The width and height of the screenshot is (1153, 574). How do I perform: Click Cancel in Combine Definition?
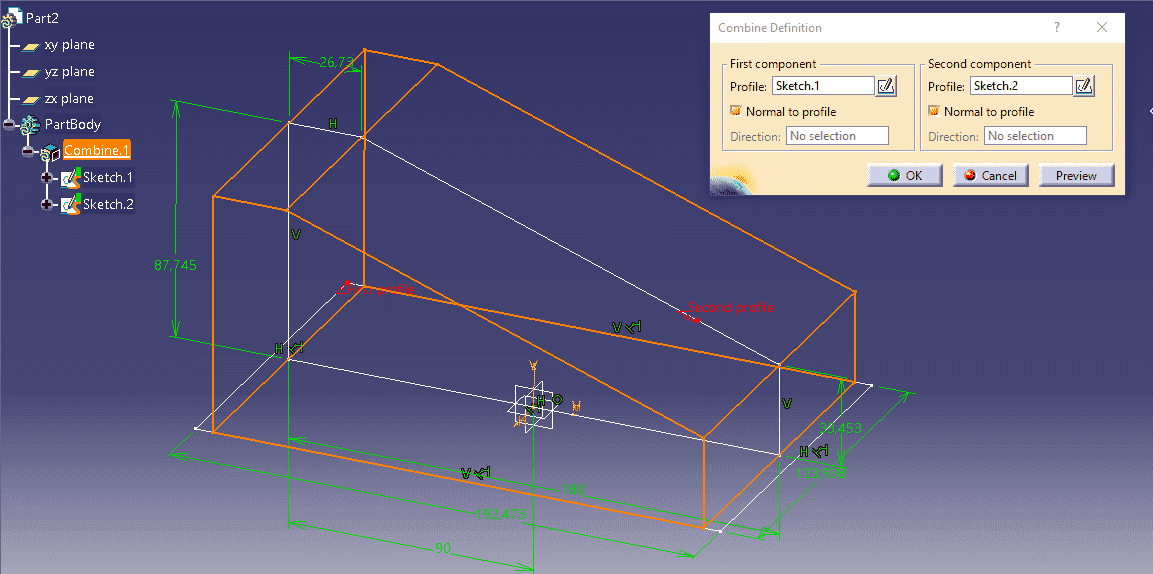click(x=990, y=176)
